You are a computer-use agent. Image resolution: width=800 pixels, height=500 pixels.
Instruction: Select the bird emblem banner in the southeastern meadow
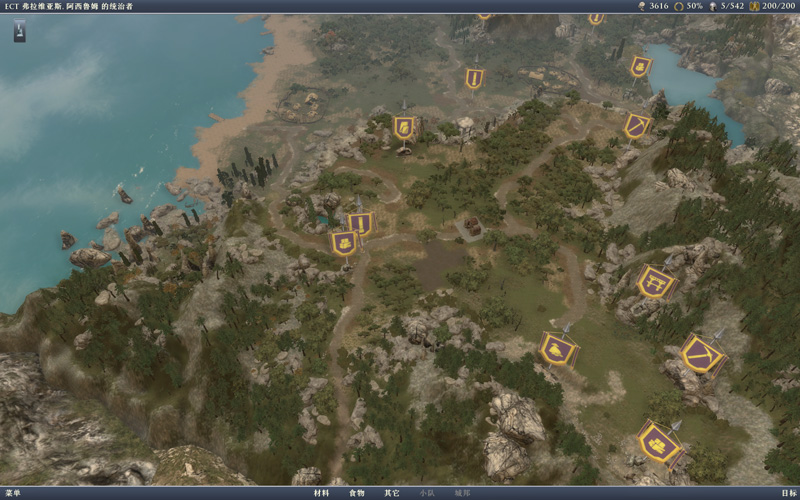click(x=558, y=349)
